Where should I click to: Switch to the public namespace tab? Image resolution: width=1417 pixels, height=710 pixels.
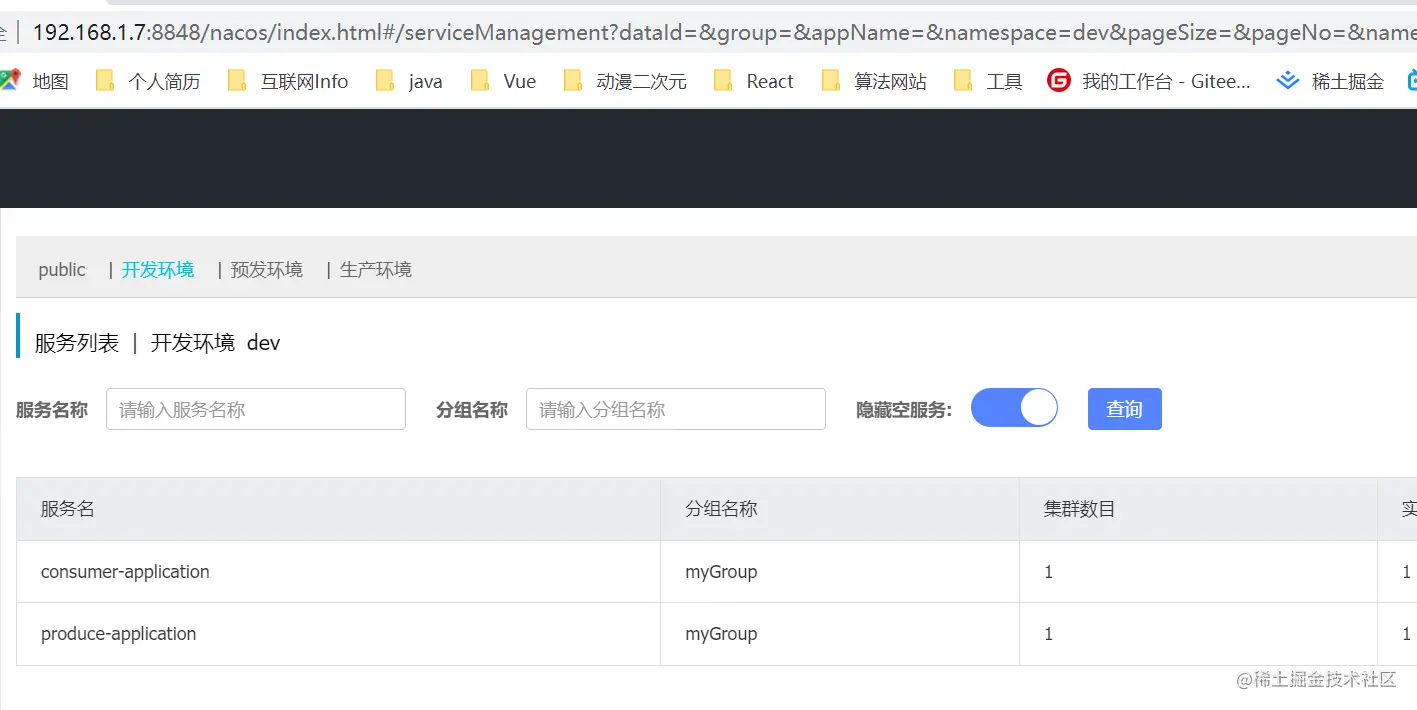(62, 269)
